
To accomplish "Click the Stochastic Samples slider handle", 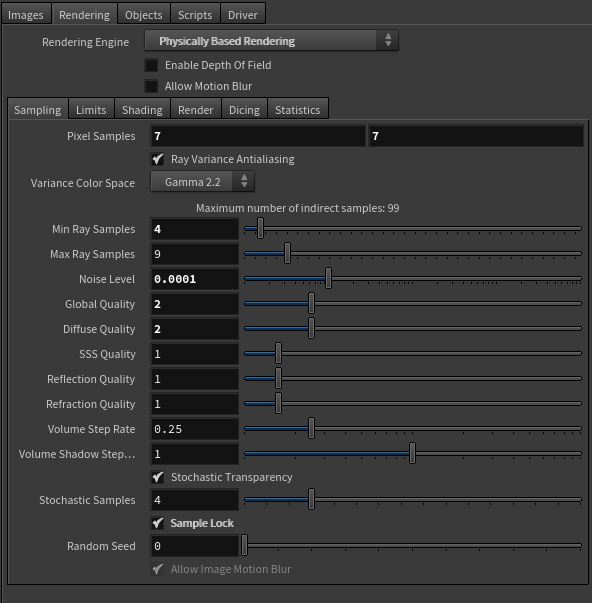I will 312,499.
